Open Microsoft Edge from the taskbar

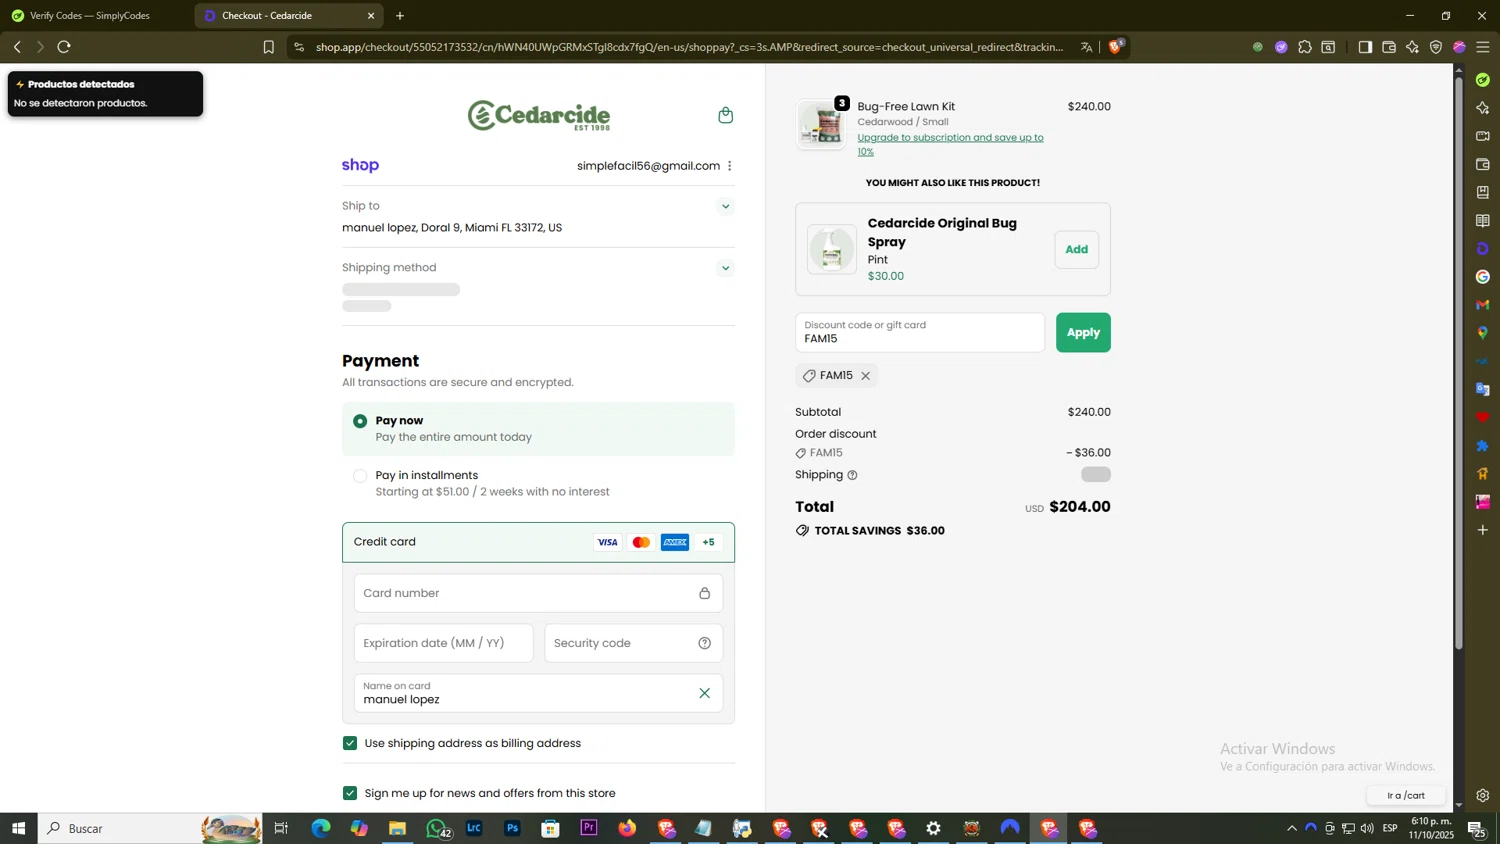coord(320,828)
